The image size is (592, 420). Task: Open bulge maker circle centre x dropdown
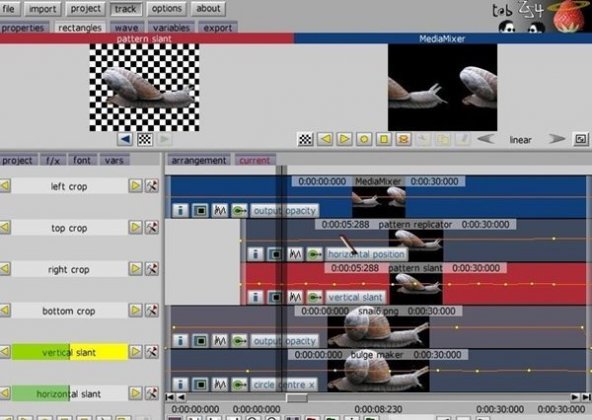click(x=284, y=384)
